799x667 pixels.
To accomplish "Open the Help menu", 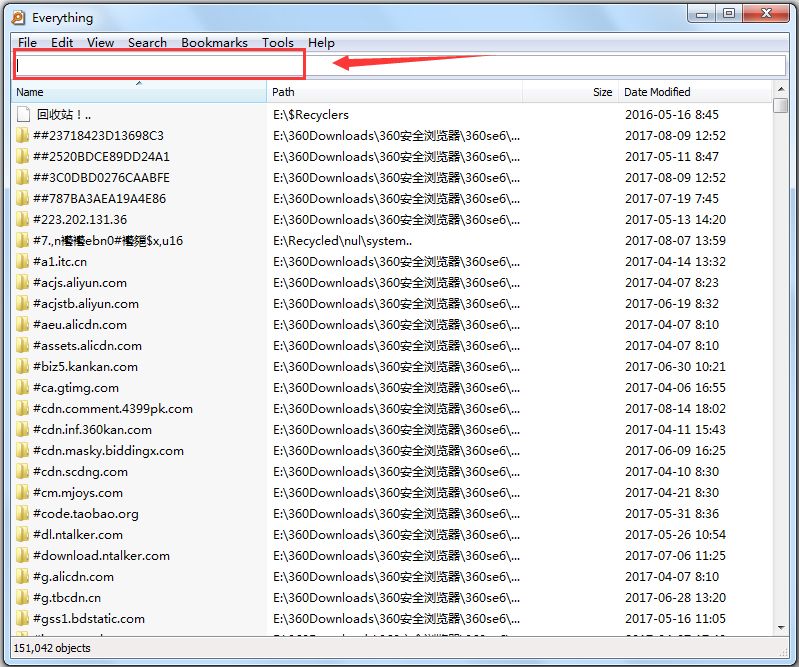I will pyautogui.click(x=321, y=43).
